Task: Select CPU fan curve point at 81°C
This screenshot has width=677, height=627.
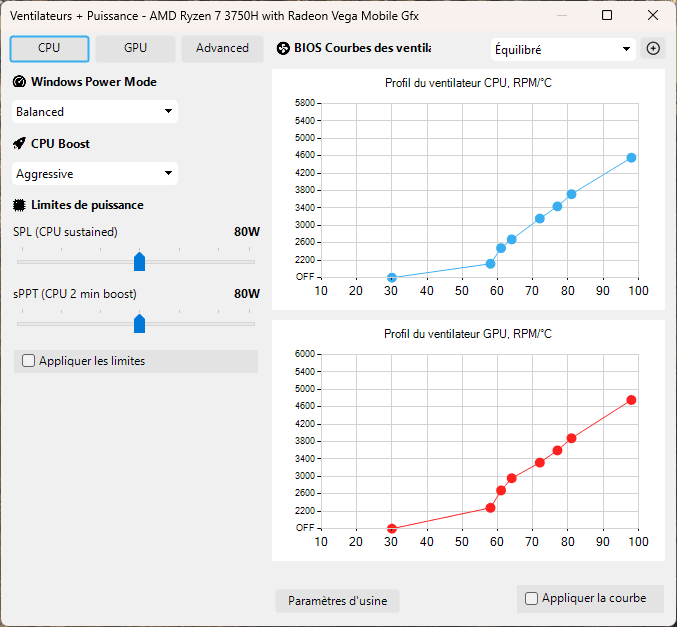Action: 571,194
